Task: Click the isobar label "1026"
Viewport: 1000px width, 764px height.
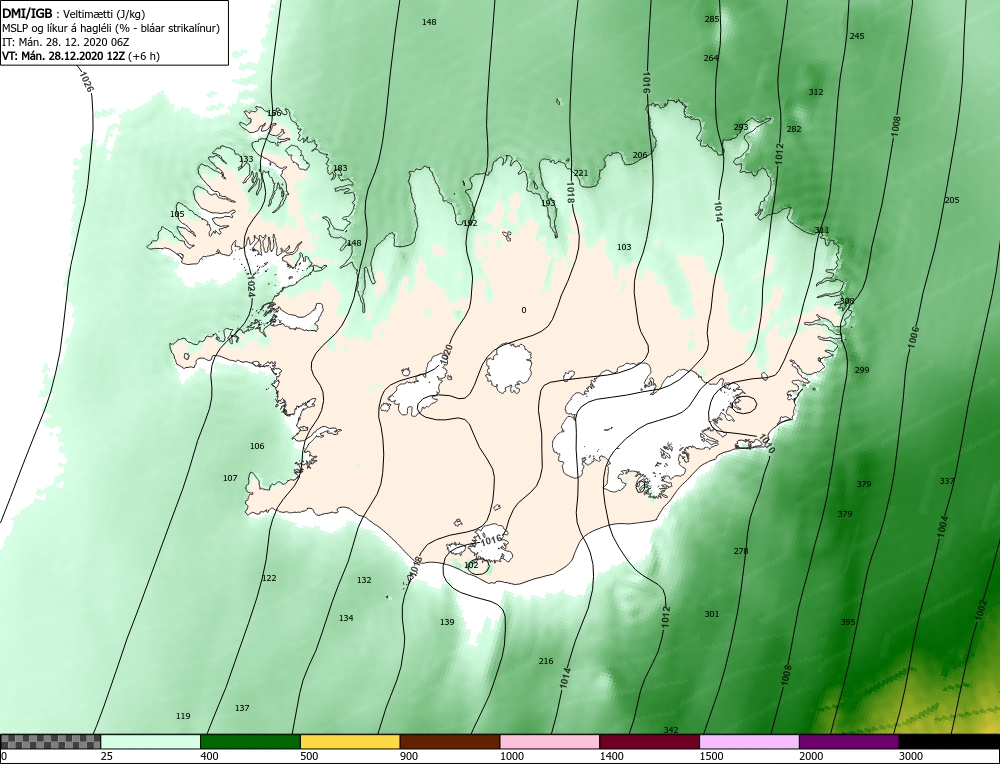Action: 86,82
